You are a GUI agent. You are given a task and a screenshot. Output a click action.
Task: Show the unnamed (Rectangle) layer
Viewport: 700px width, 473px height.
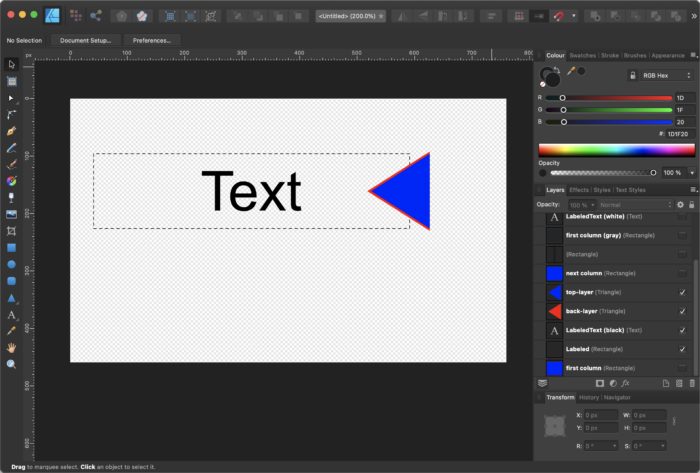point(682,254)
